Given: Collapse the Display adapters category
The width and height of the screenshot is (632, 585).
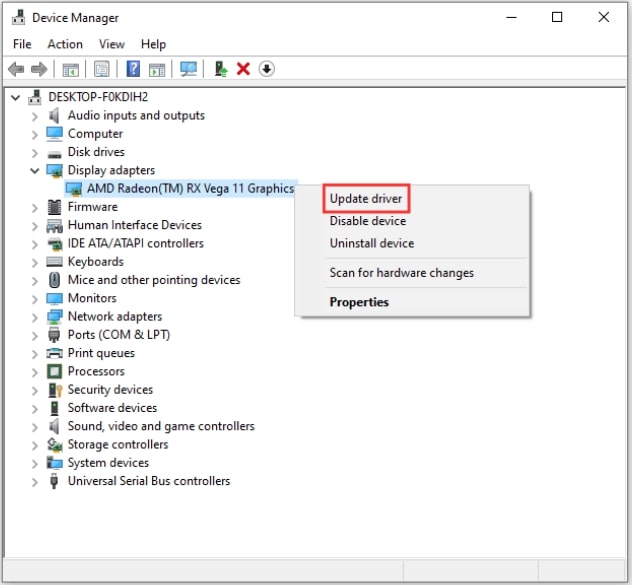Looking at the screenshot, I should [35, 171].
